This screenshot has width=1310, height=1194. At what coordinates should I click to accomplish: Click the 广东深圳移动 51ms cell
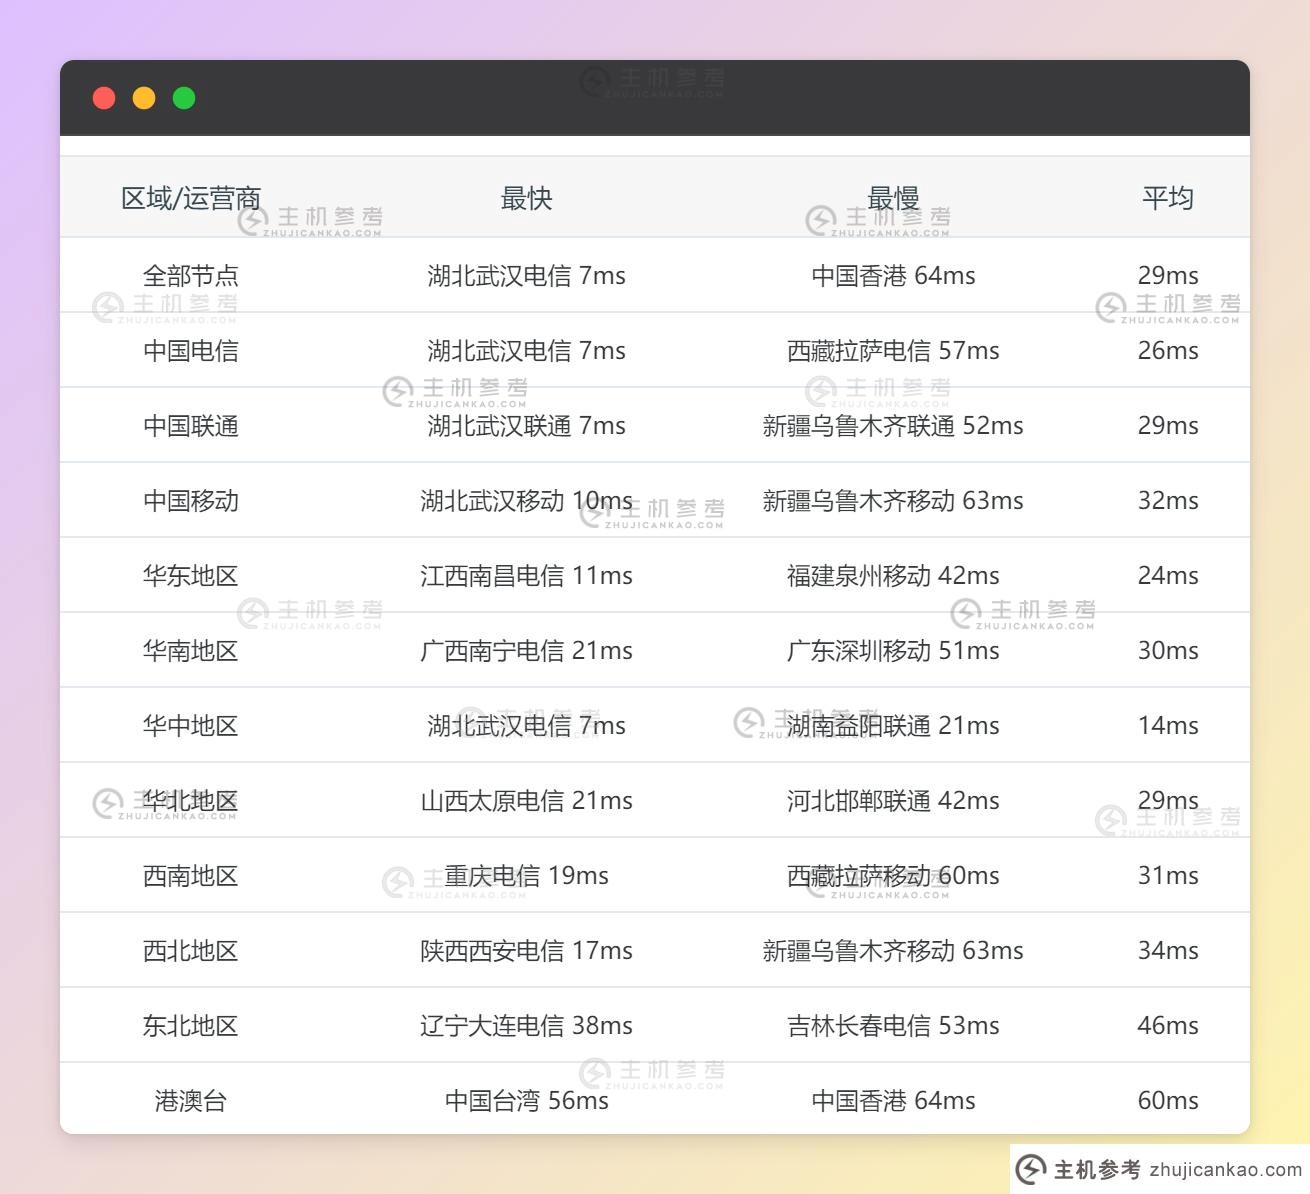pyautogui.click(x=893, y=650)
